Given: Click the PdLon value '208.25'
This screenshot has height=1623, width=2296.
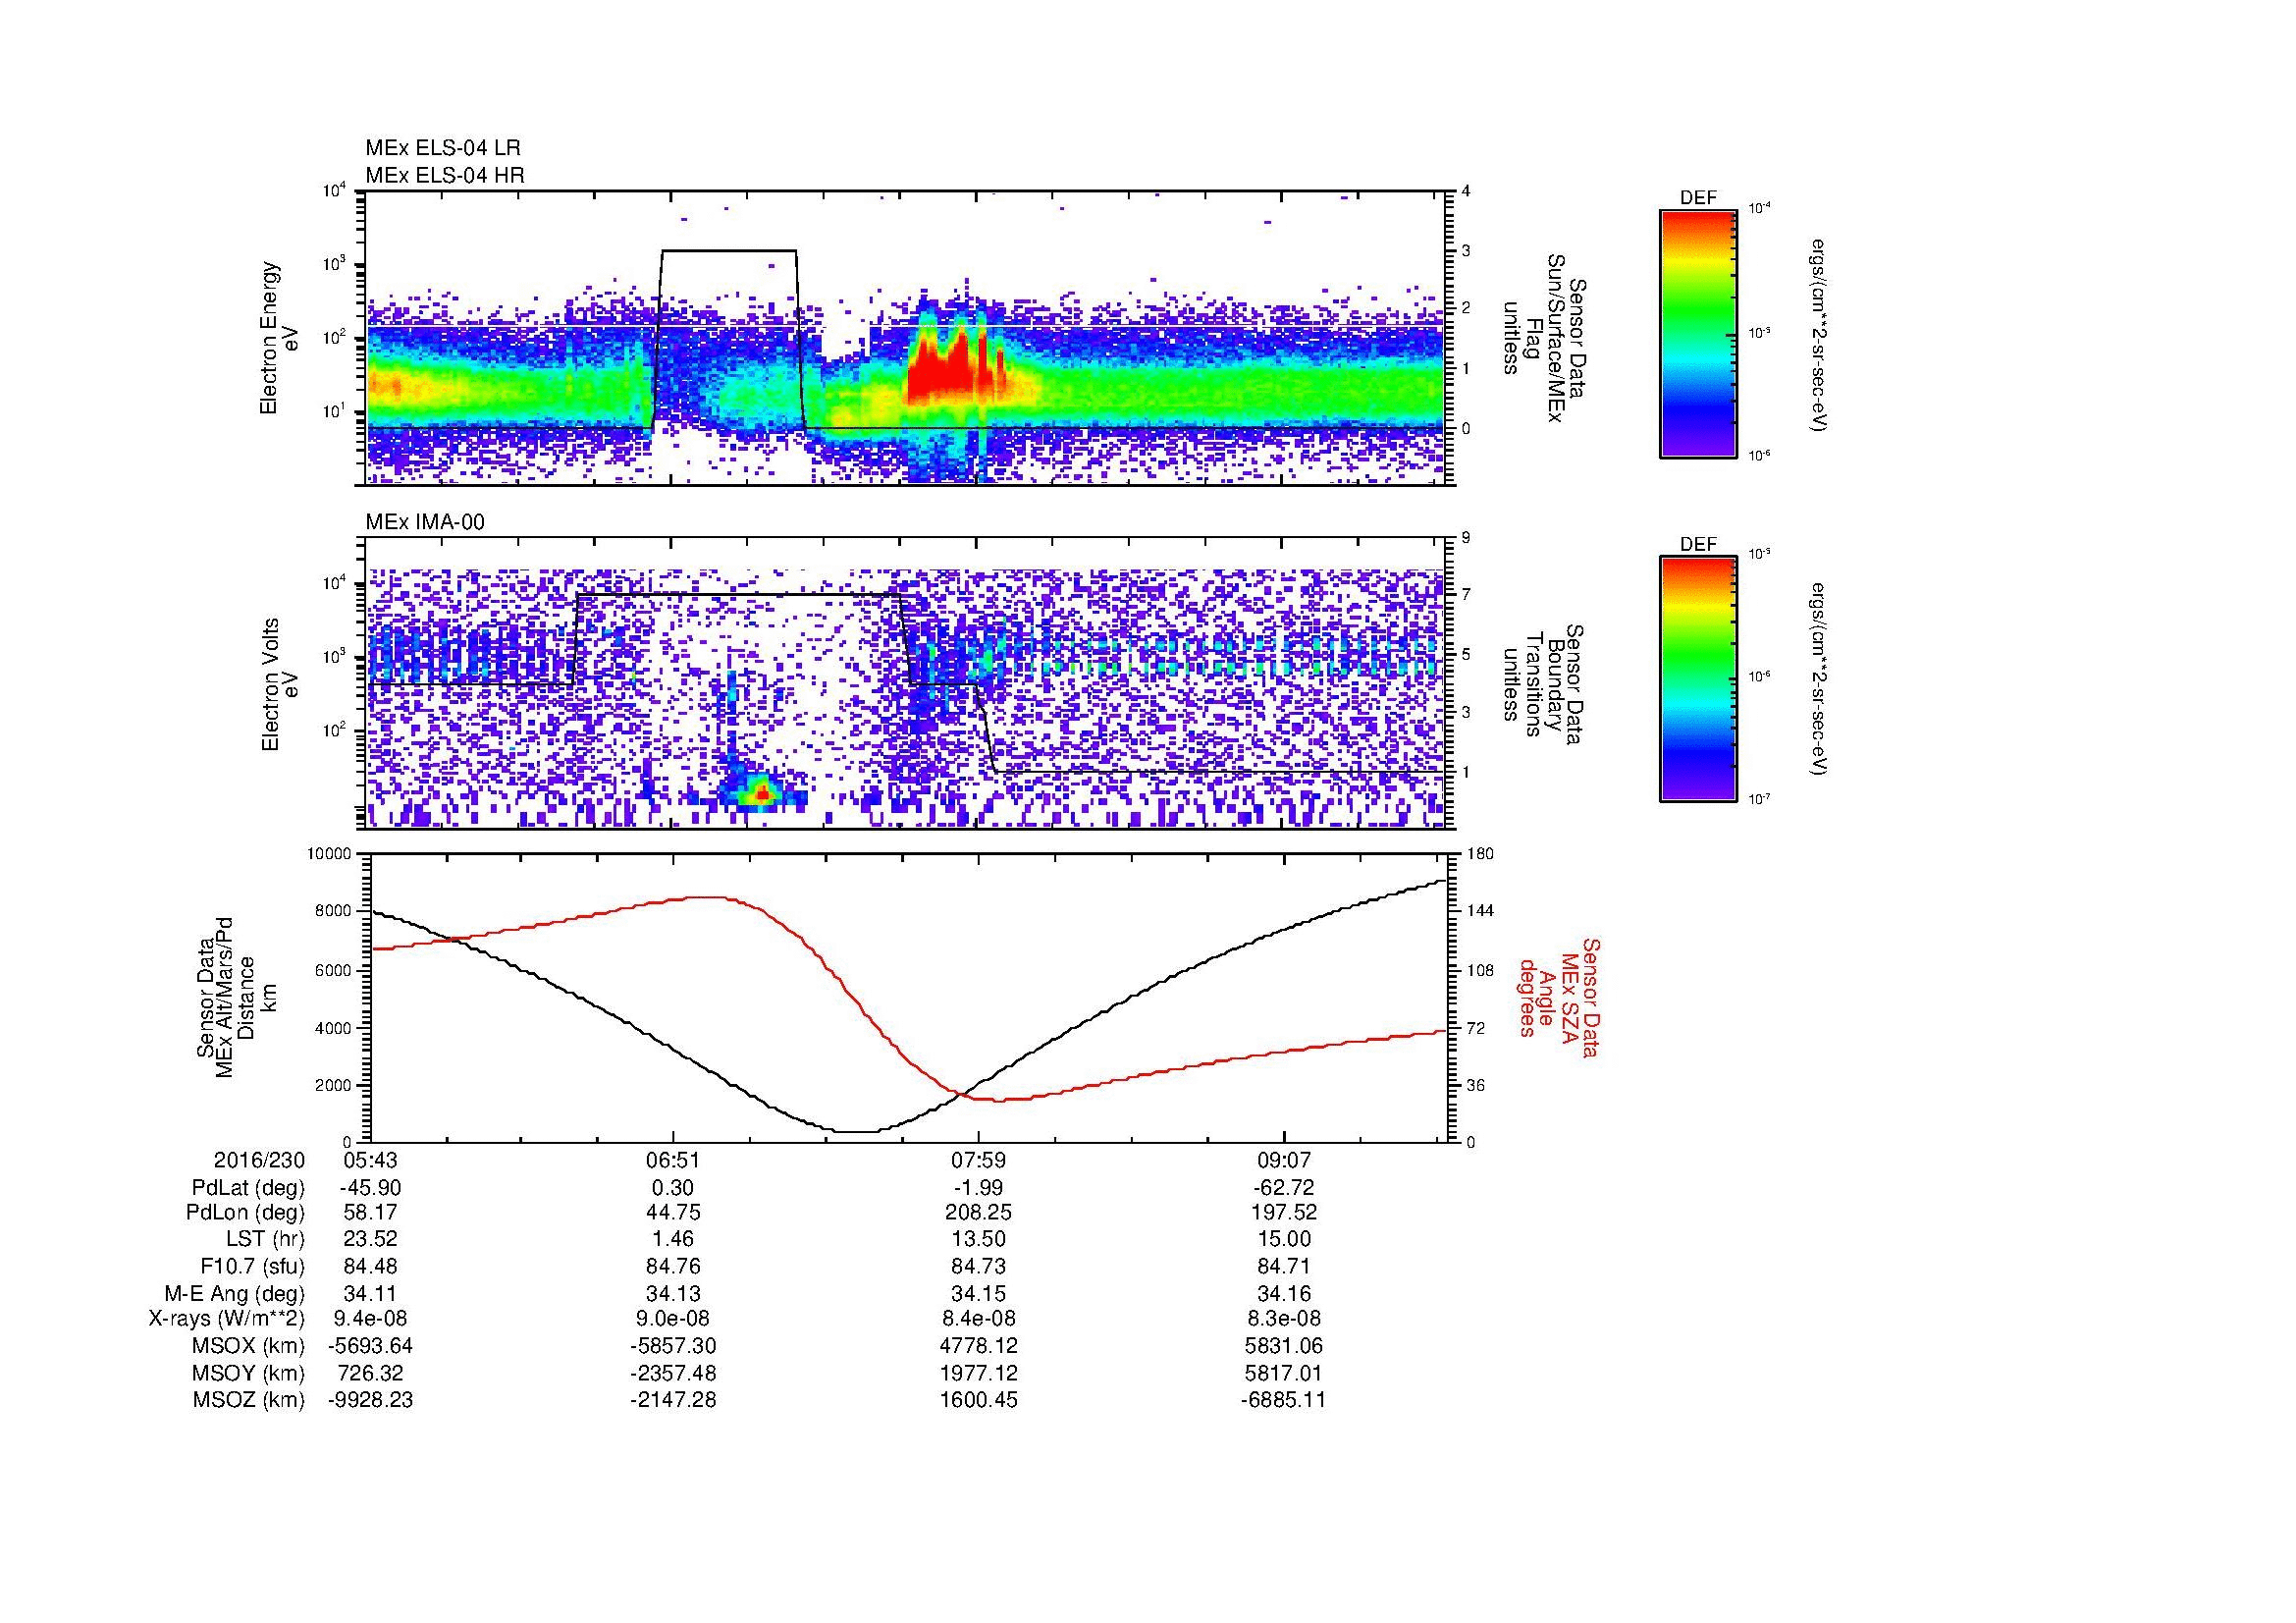Looking at the screenshot, I should pyautogui.click(x=979, y=1213).
